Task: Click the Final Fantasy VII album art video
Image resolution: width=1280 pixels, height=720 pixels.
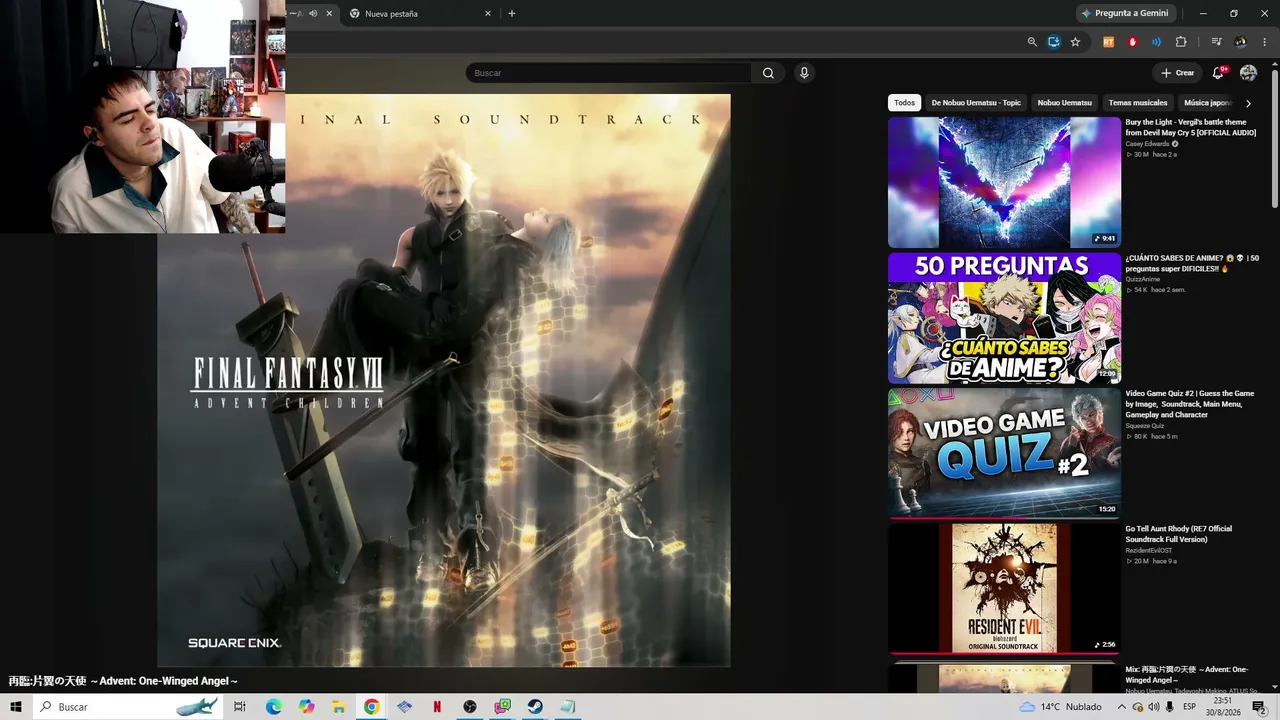Action: click(x=444, y=380)
